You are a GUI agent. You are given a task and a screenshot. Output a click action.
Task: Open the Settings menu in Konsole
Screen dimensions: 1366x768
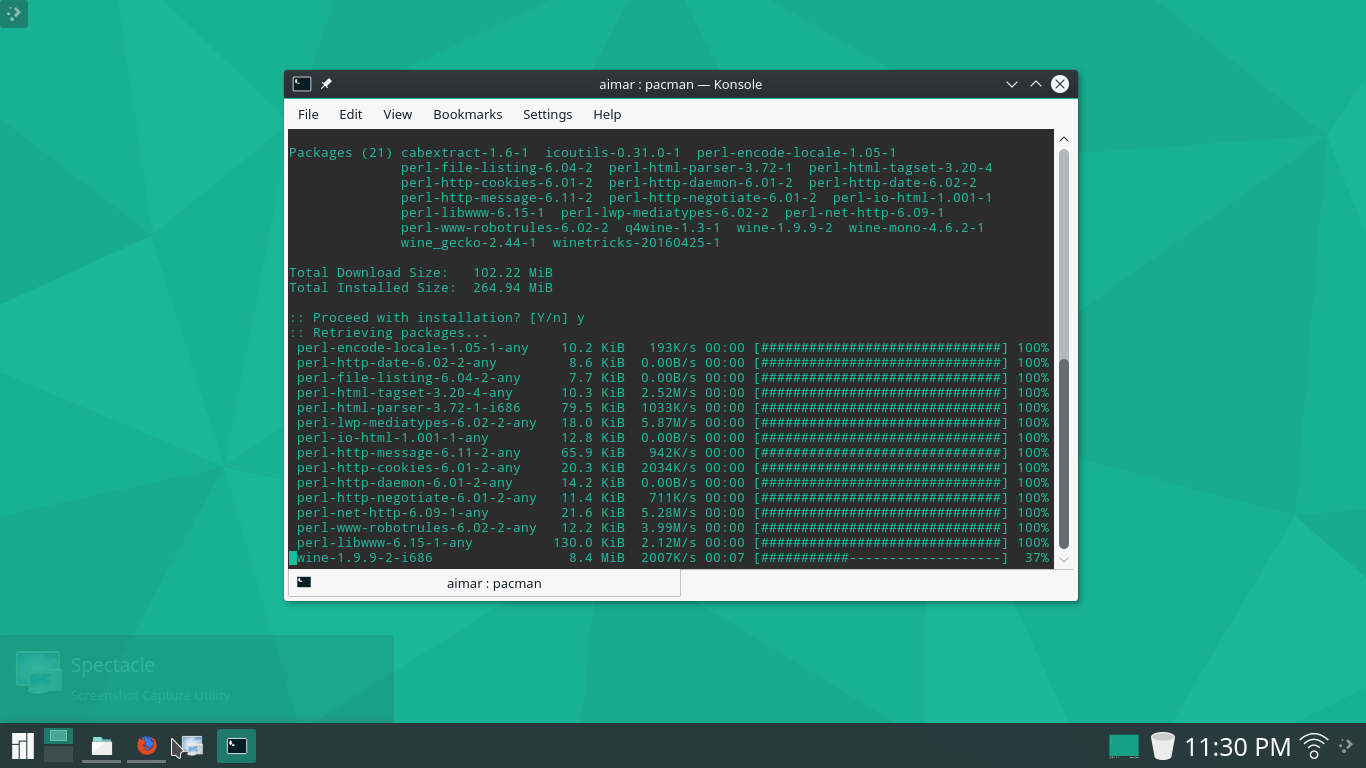pos(547,114)
